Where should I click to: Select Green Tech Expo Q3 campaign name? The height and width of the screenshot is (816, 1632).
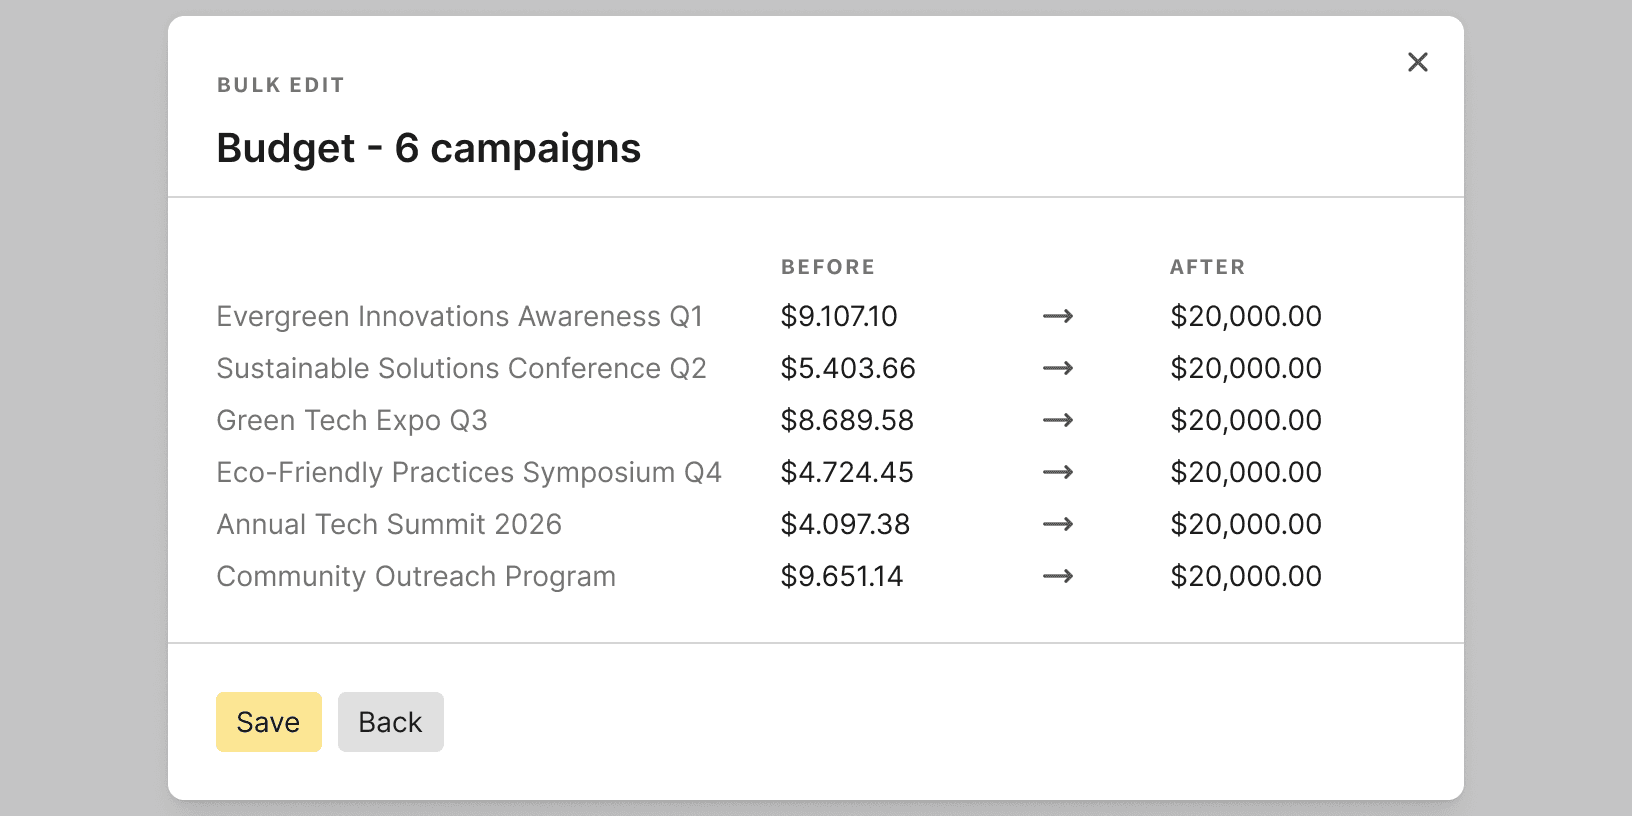click(x=352, y=420)
